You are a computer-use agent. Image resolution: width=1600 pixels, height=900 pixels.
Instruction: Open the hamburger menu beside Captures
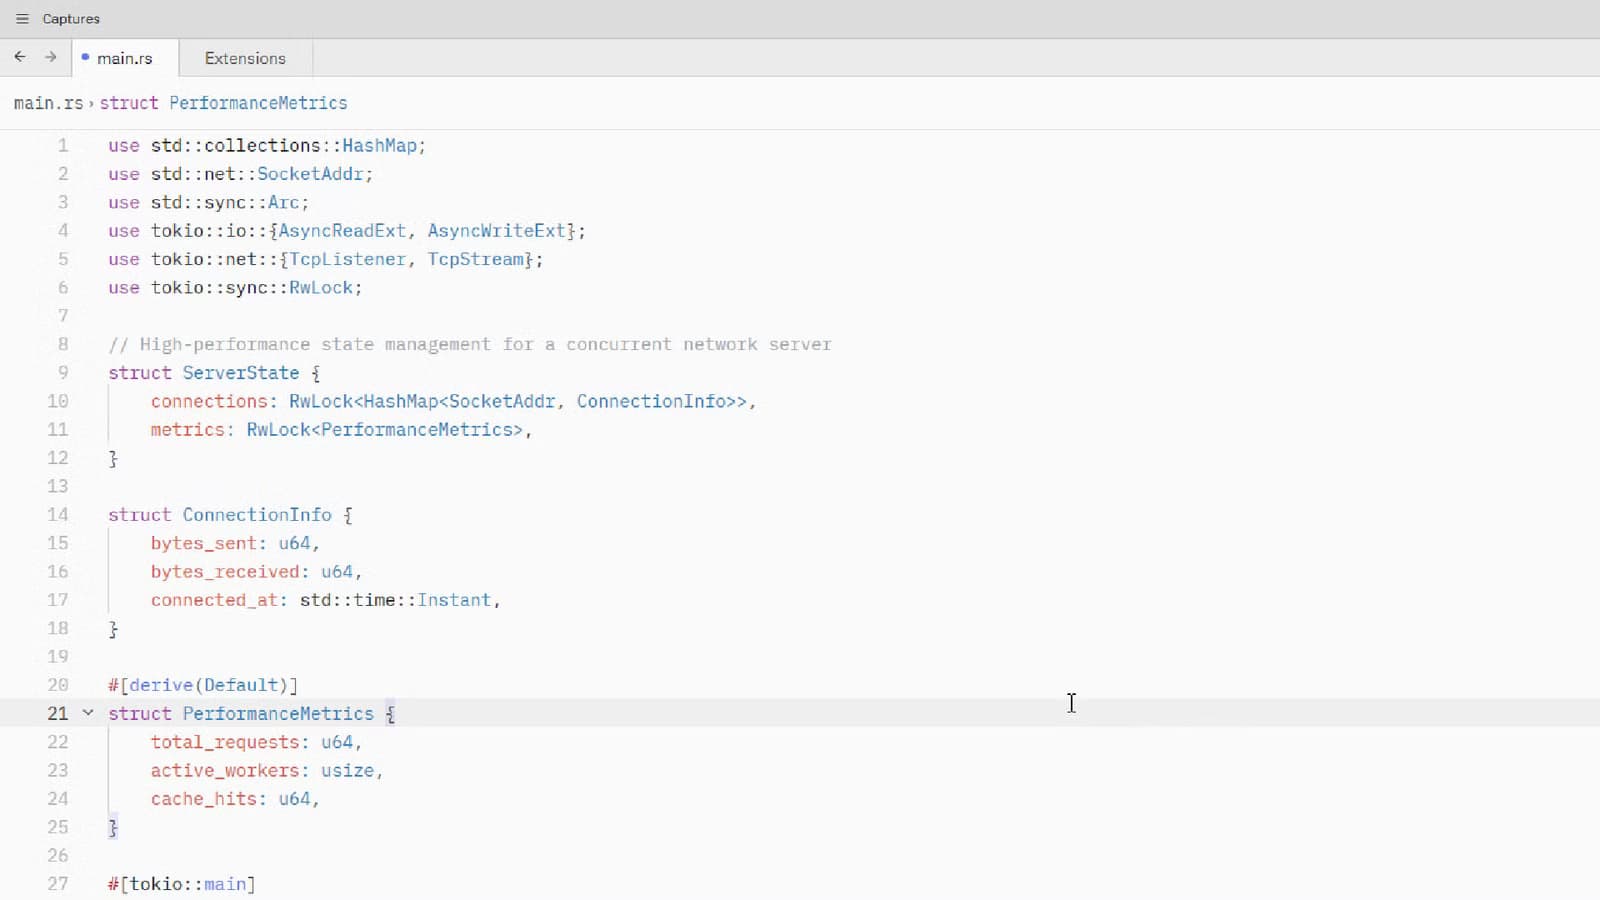pyautogui.click(x=22, y=19)
